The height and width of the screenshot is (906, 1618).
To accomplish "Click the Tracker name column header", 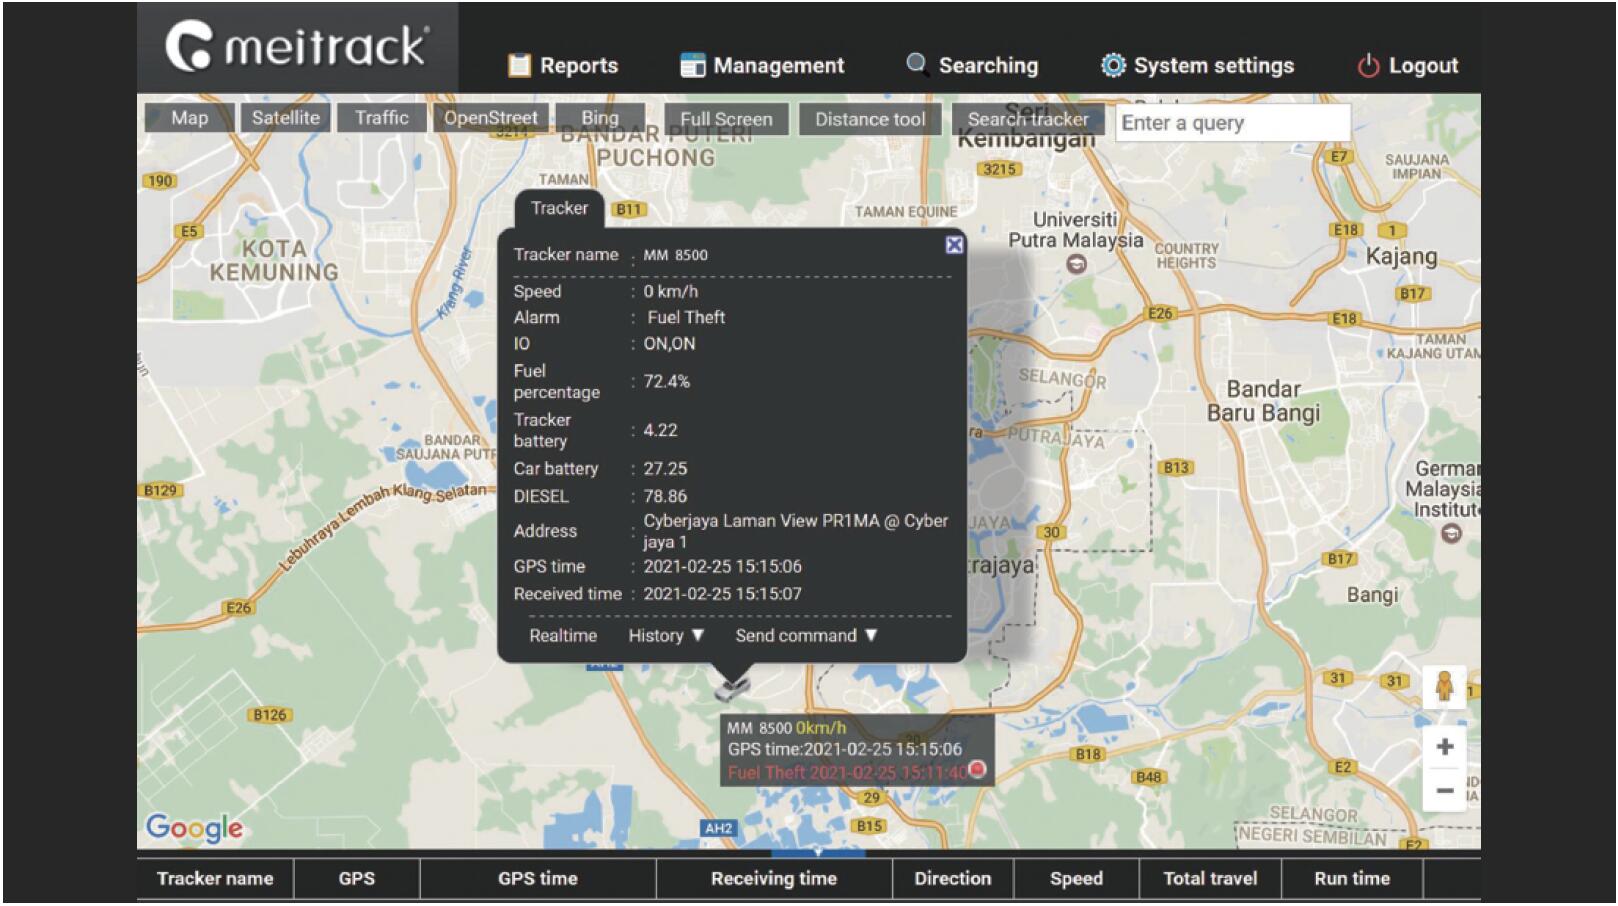I will (215, 879).
